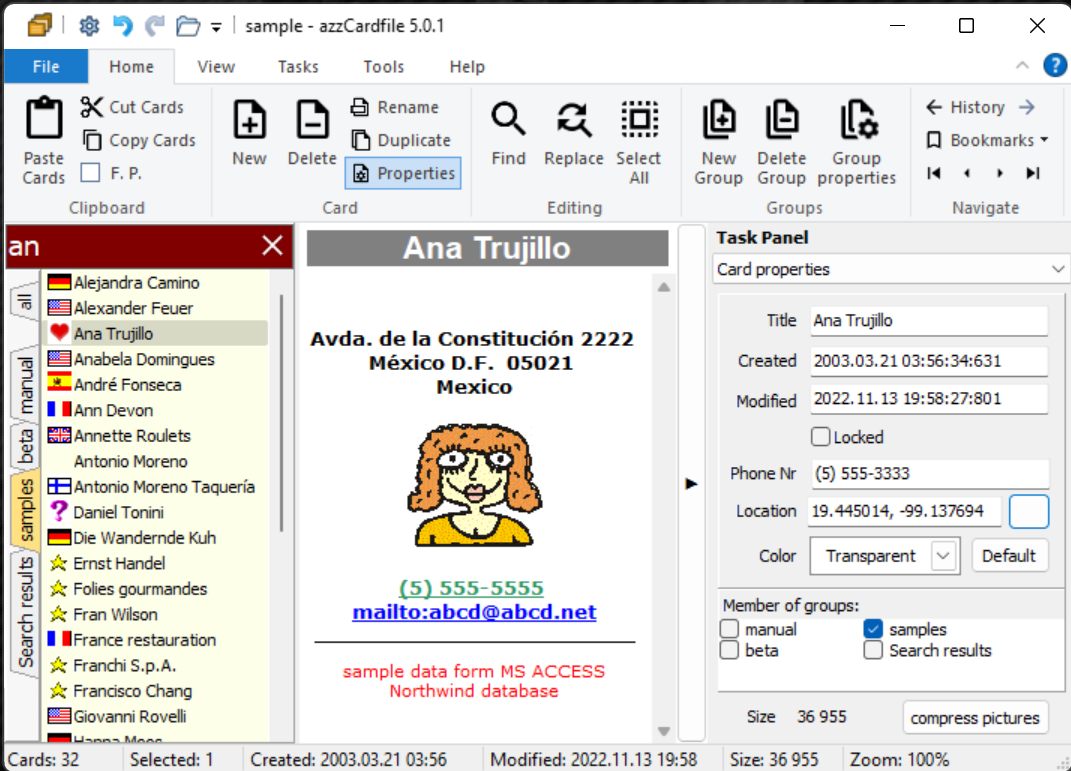Select Ernst Handel card in list
The width and height of the screenshot is (1071, 771).
(157, 563)
